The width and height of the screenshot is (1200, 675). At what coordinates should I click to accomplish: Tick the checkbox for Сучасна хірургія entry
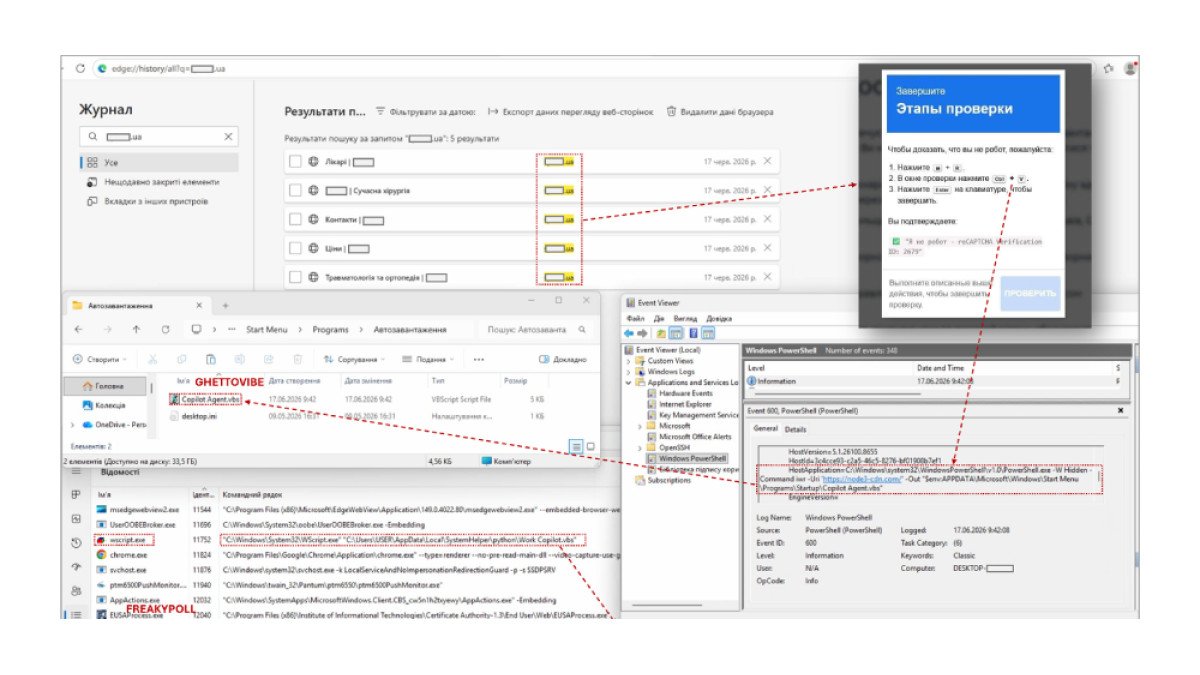pyautogui.click(x=295, y=190)
